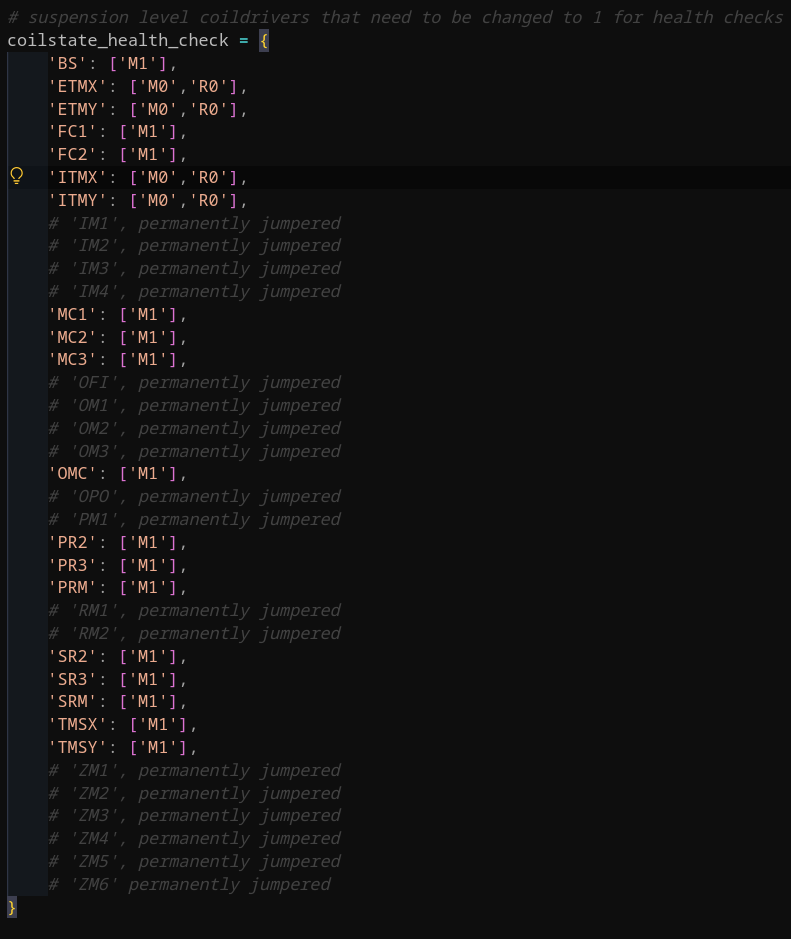This screenshot has width=791, height=939.
Task: Click the 'TMSX' dictionary key
Action: click(x=78, y=725)
